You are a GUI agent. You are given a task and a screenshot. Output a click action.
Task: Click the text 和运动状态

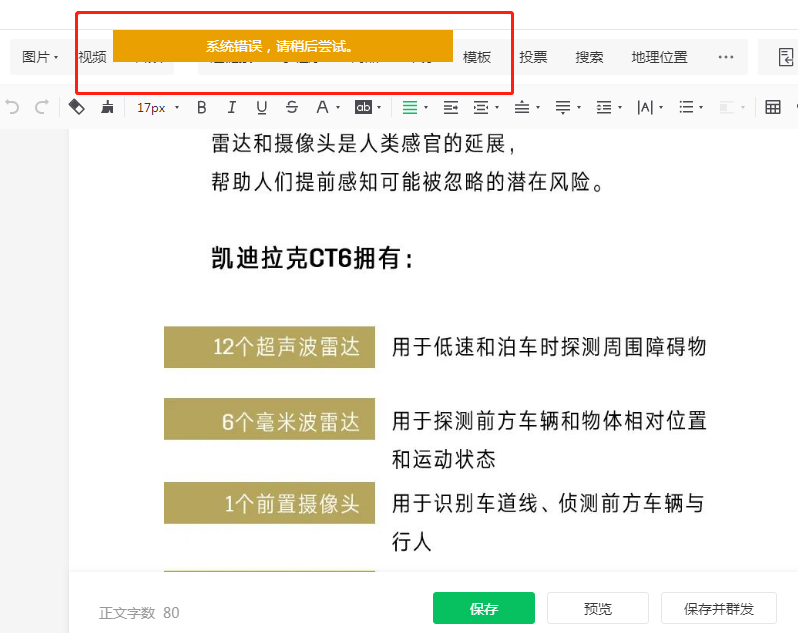(443, 459)
